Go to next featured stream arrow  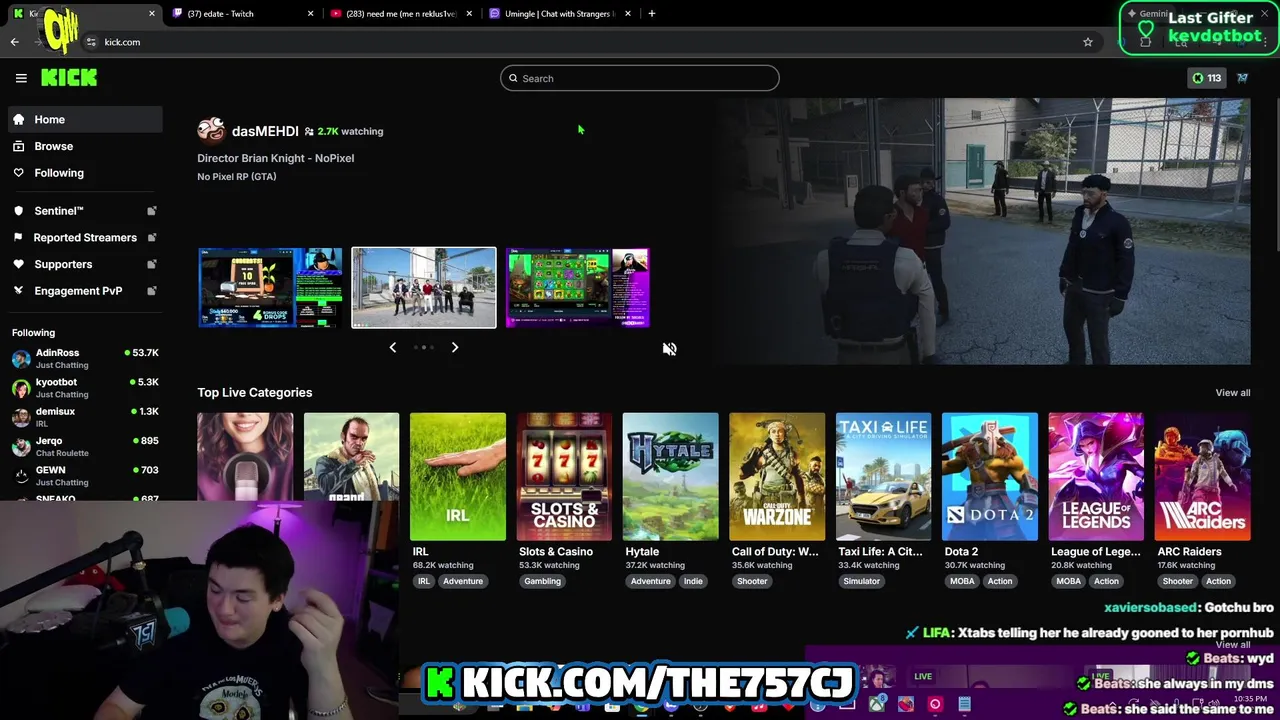point(455,347)
